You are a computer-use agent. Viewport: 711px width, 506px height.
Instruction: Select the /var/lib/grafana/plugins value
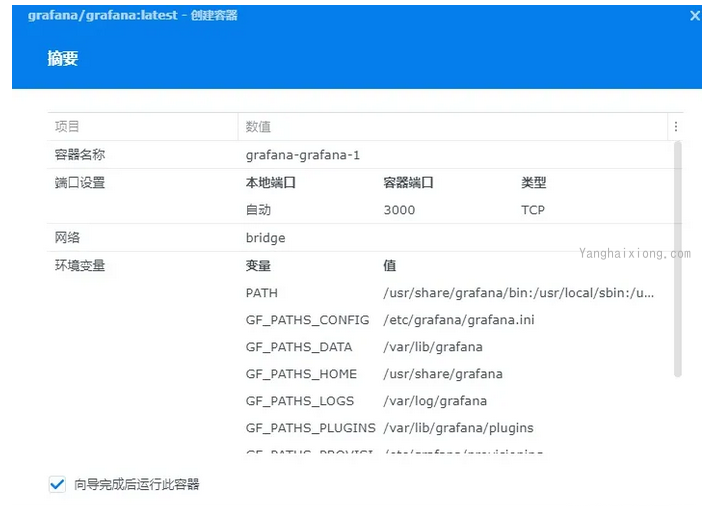458,428
